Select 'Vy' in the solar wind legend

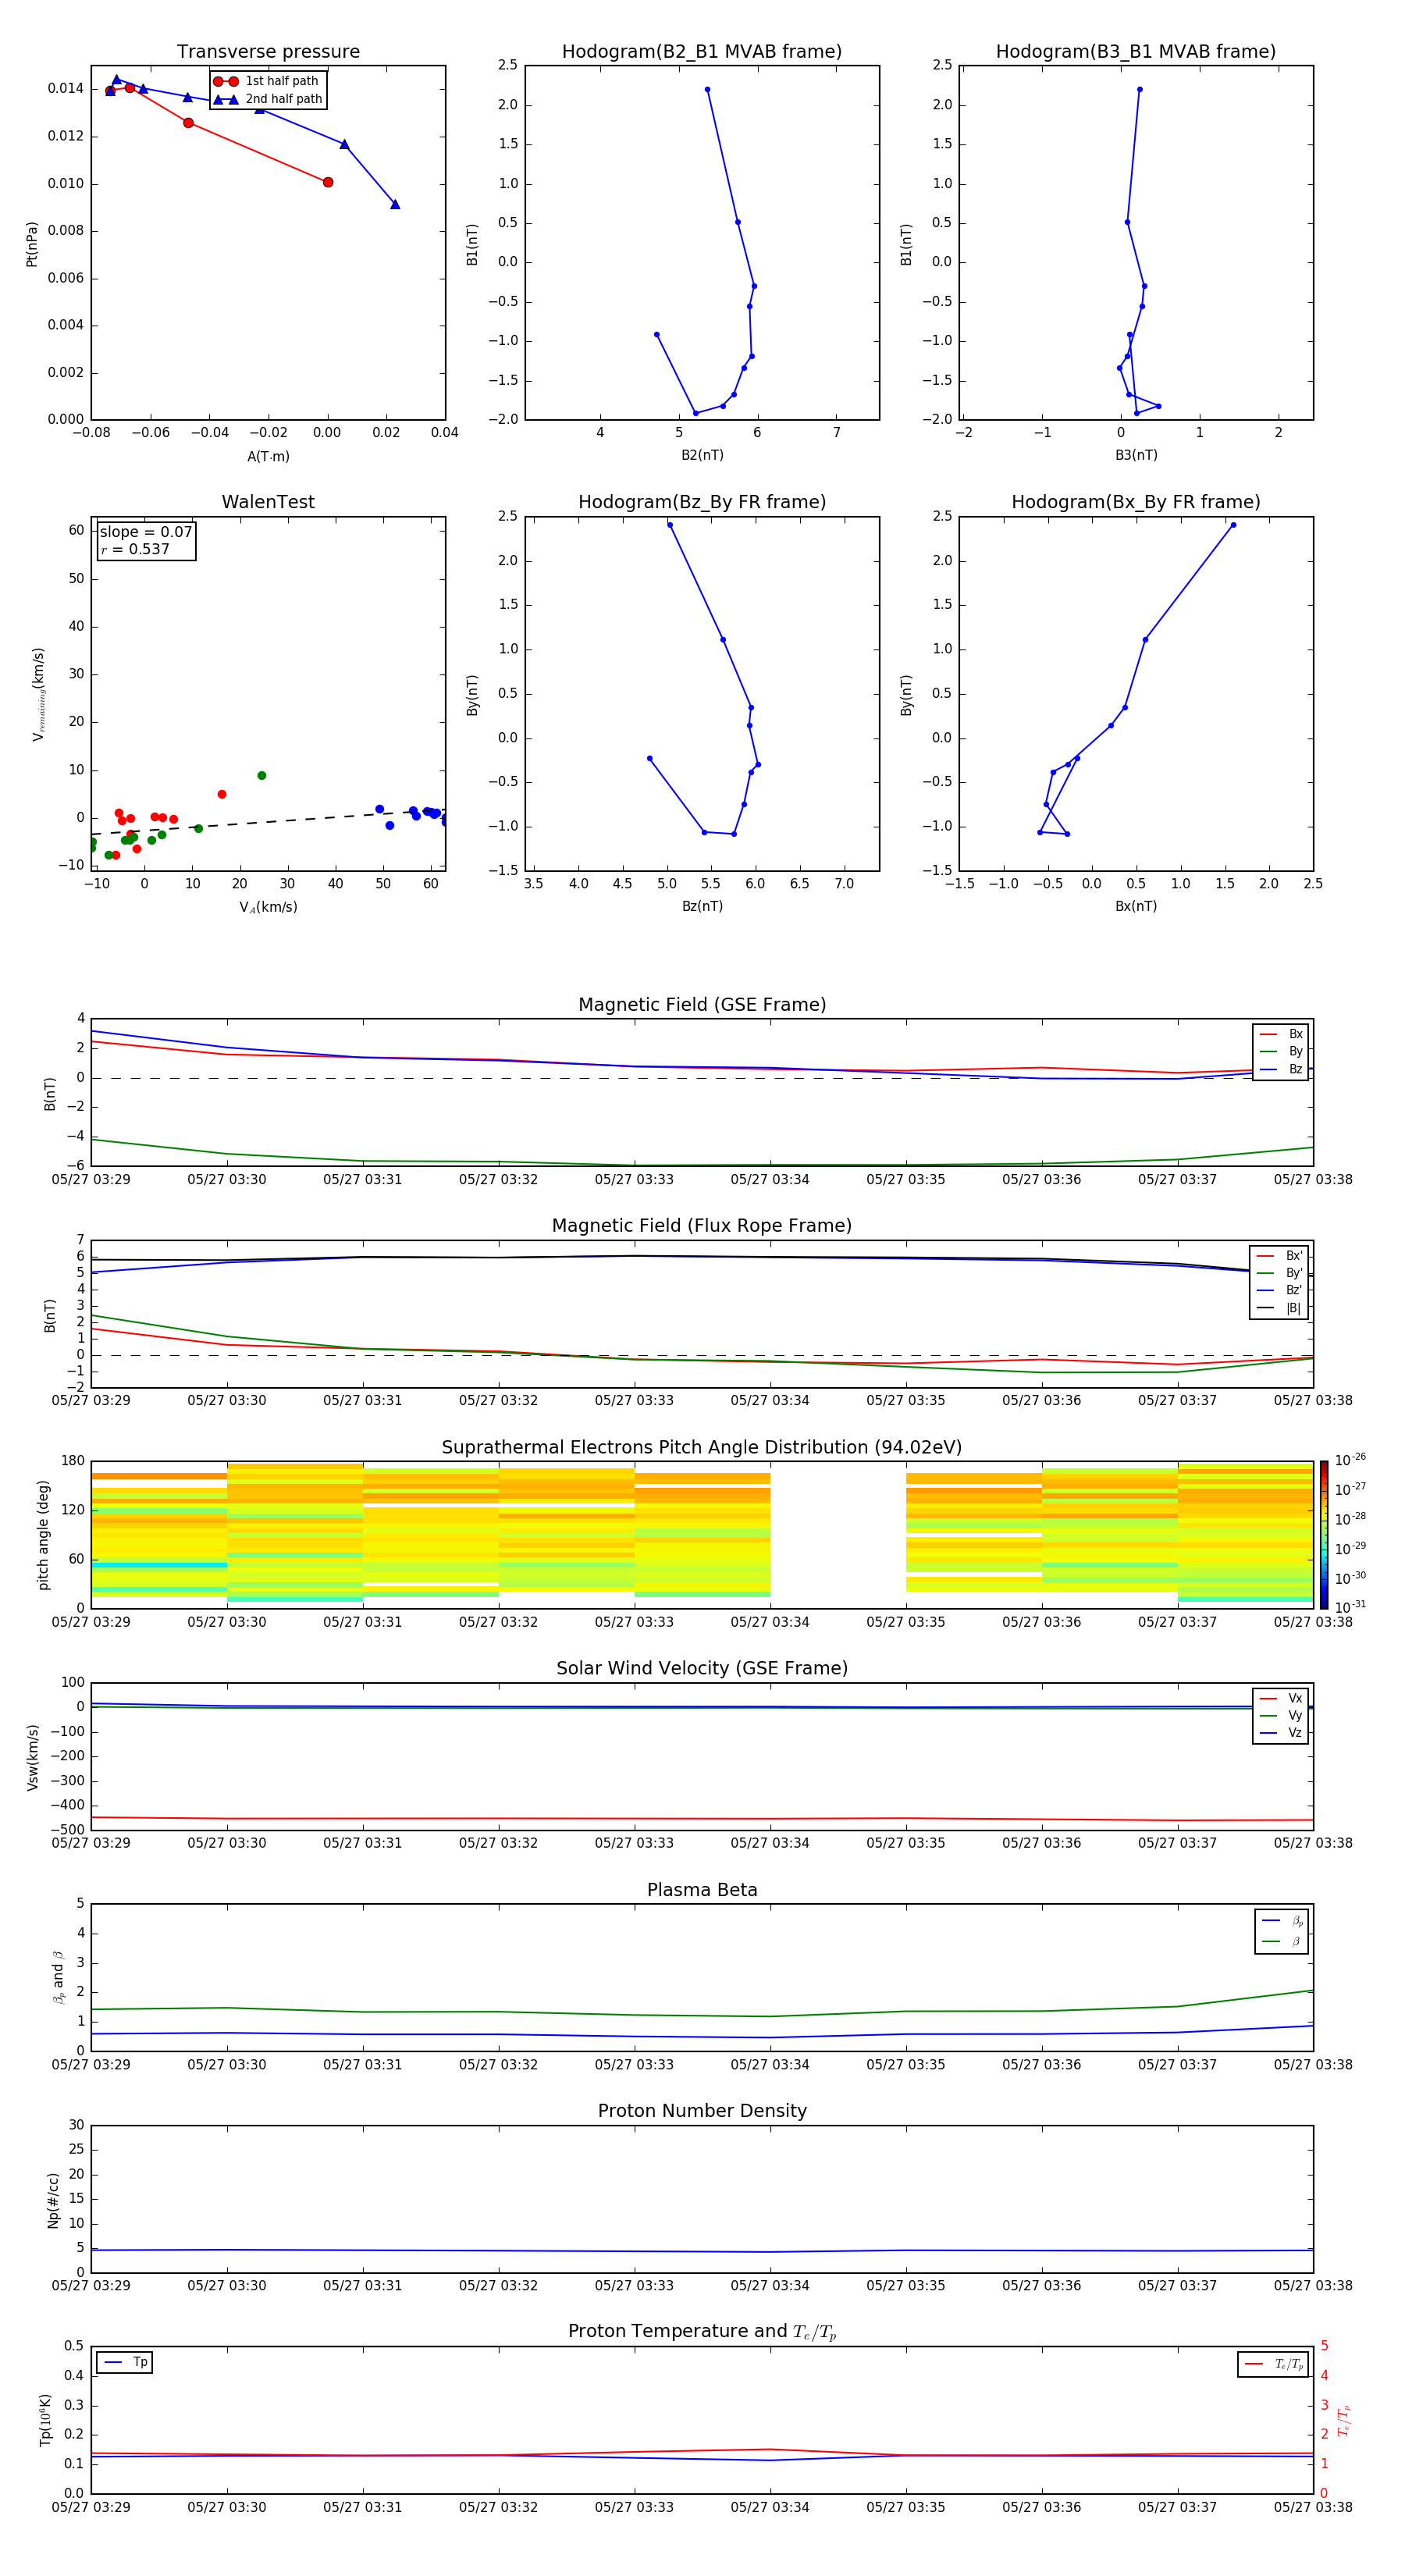coord(1281,1715)
